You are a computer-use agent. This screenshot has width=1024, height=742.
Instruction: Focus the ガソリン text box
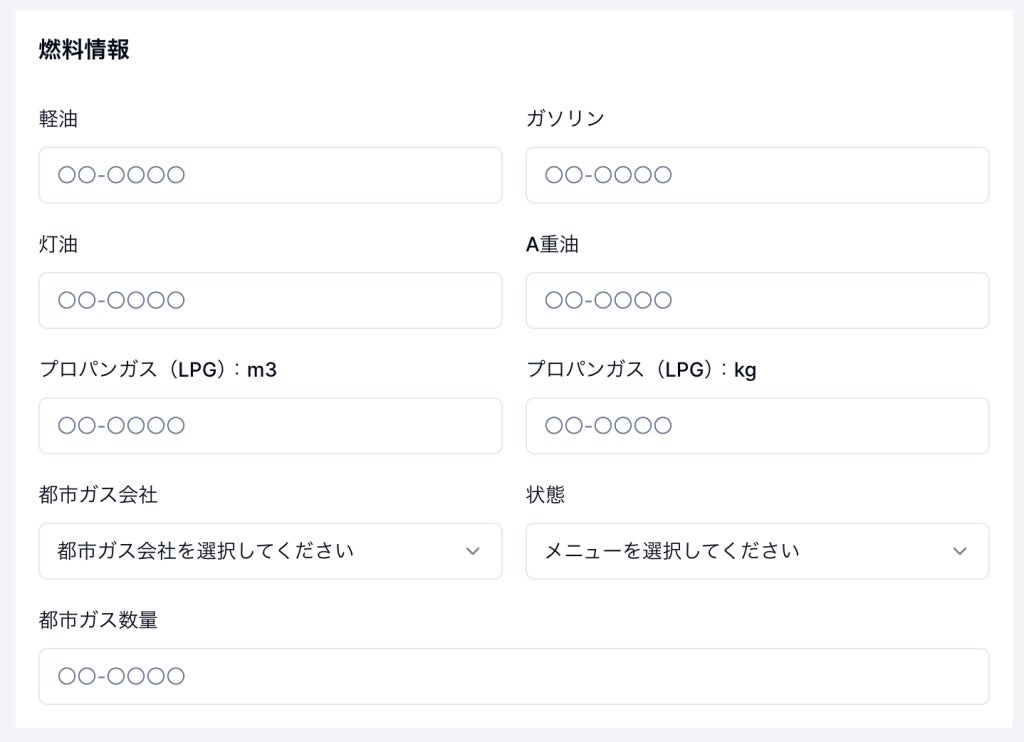pos(757,175)
